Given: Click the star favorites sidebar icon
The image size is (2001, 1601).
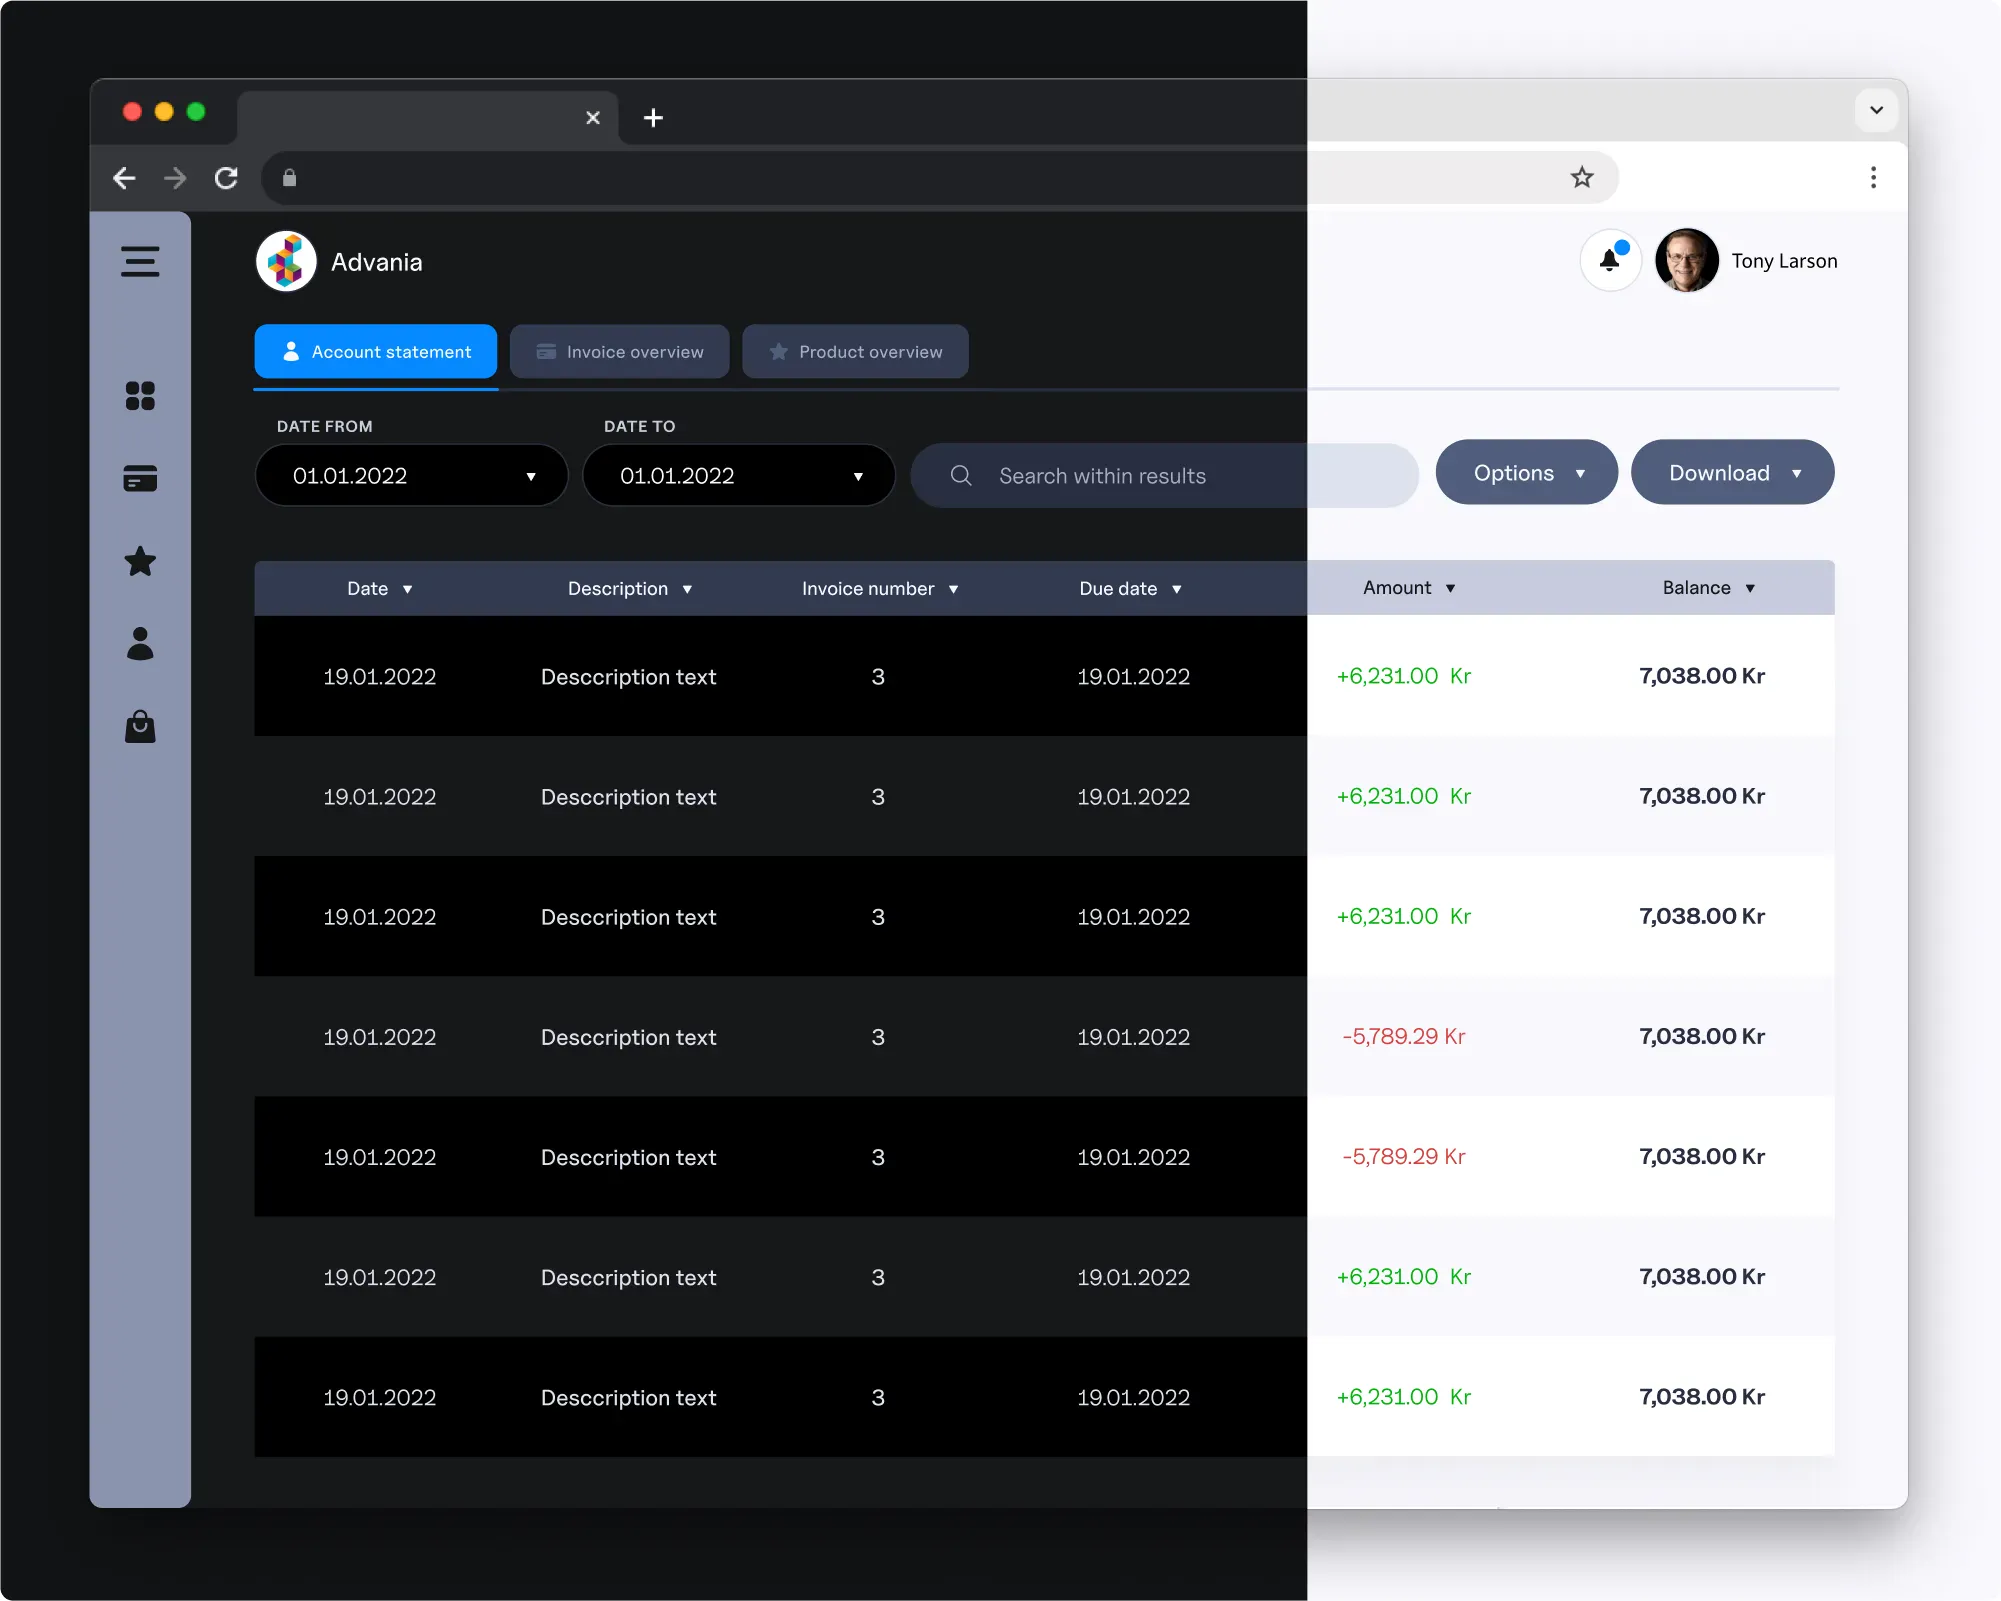Looking at the screenshot, I should (140, 561).
